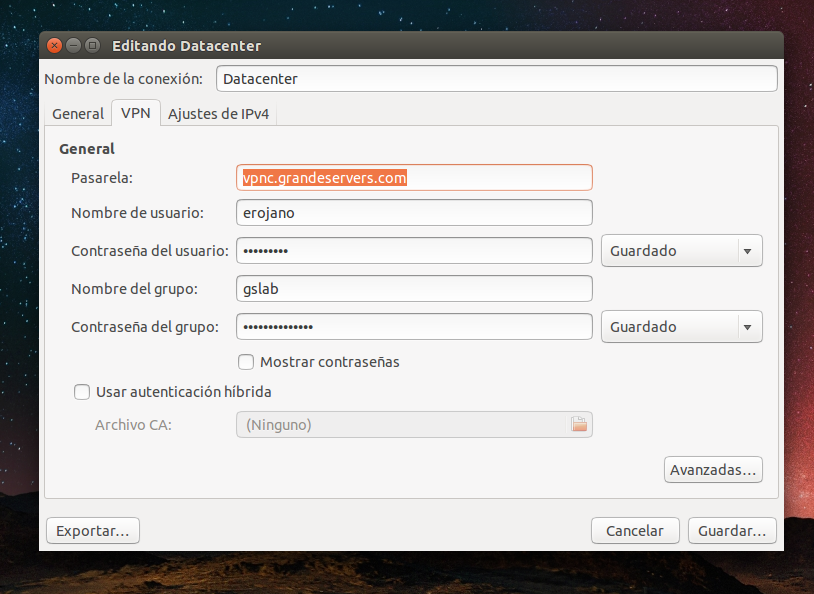Image resolution: width=814 pixels, height=594 pixels.
Task: Maximize the dialog with the title bar button
Action: 92,46
